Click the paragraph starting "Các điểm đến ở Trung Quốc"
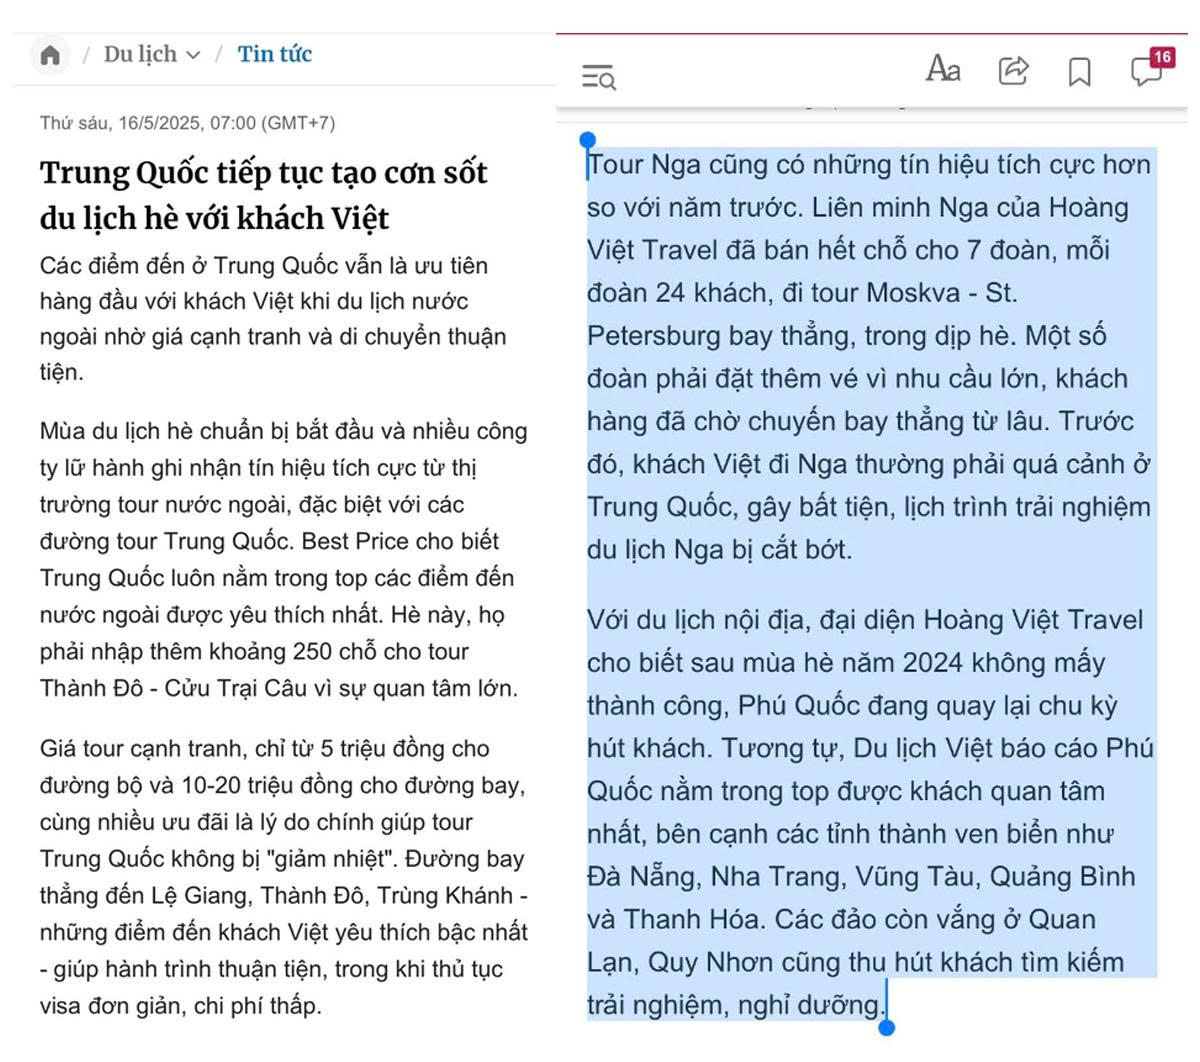Viewport: 1200px width, 1062px height. tap(273, 319)
